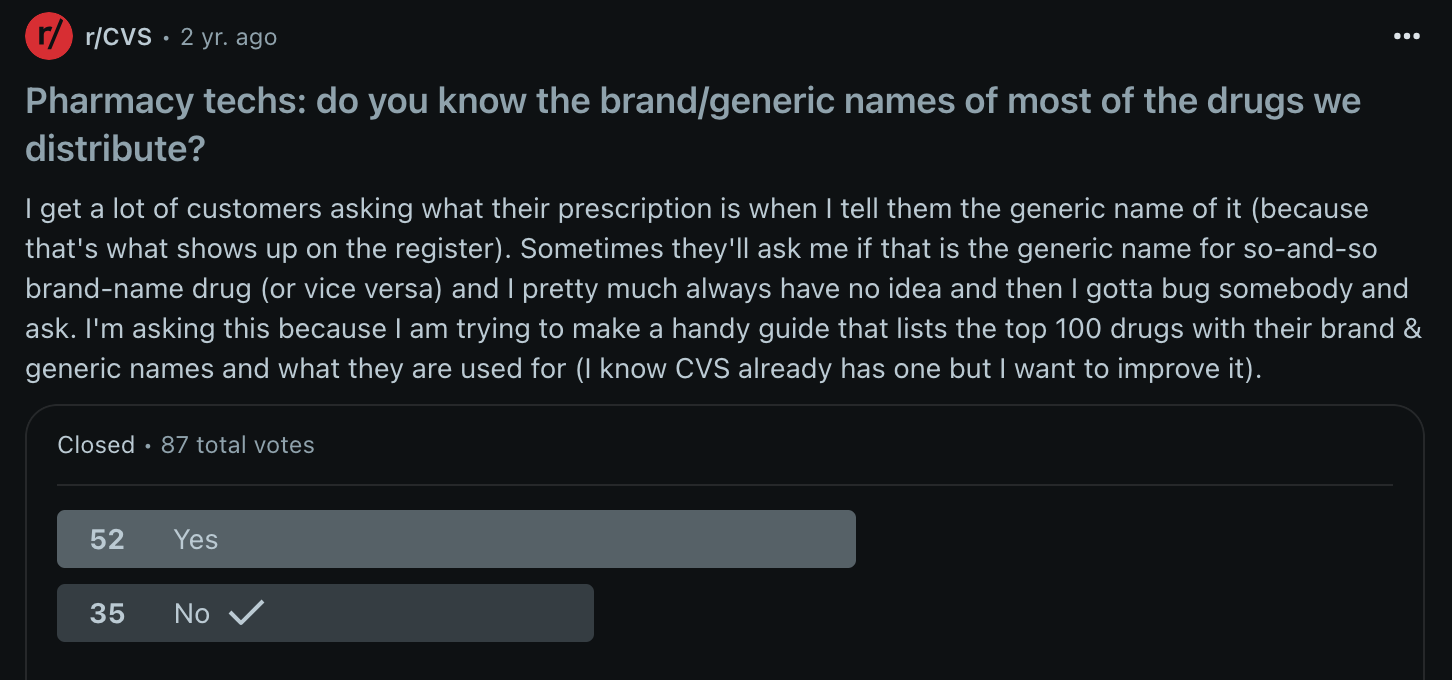Click the horizontal divider line inside the poll
Viewport: 1452px width, 680px height.
[x=724, y=485]
